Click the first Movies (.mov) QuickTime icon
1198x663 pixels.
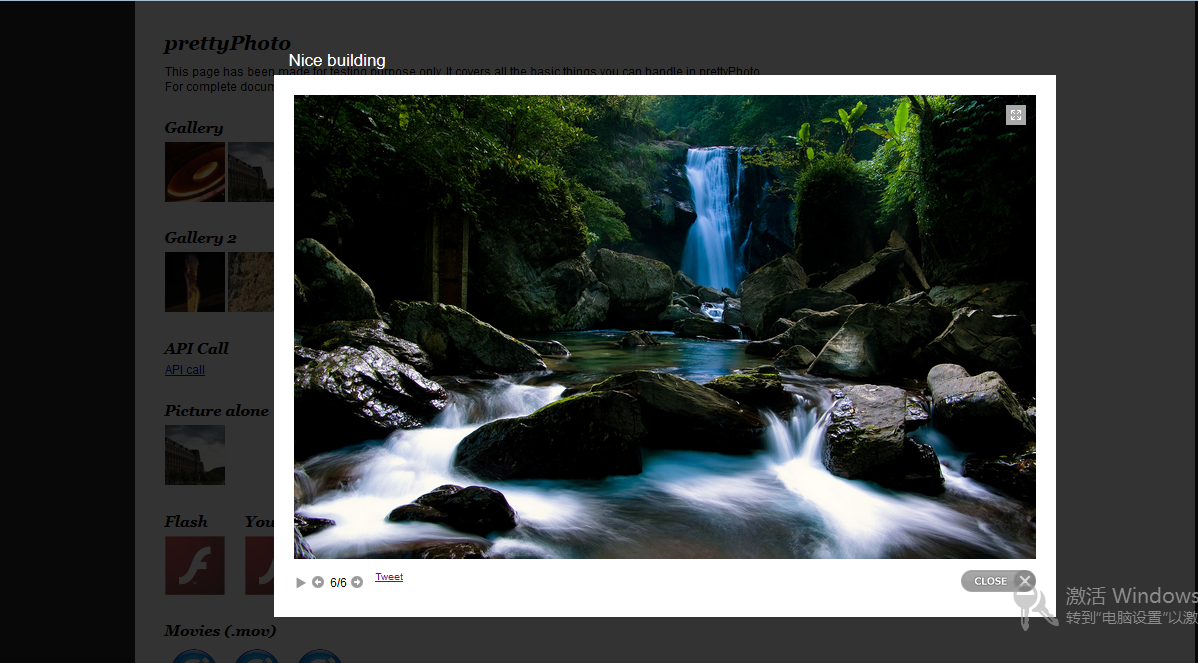pos(193,656)
